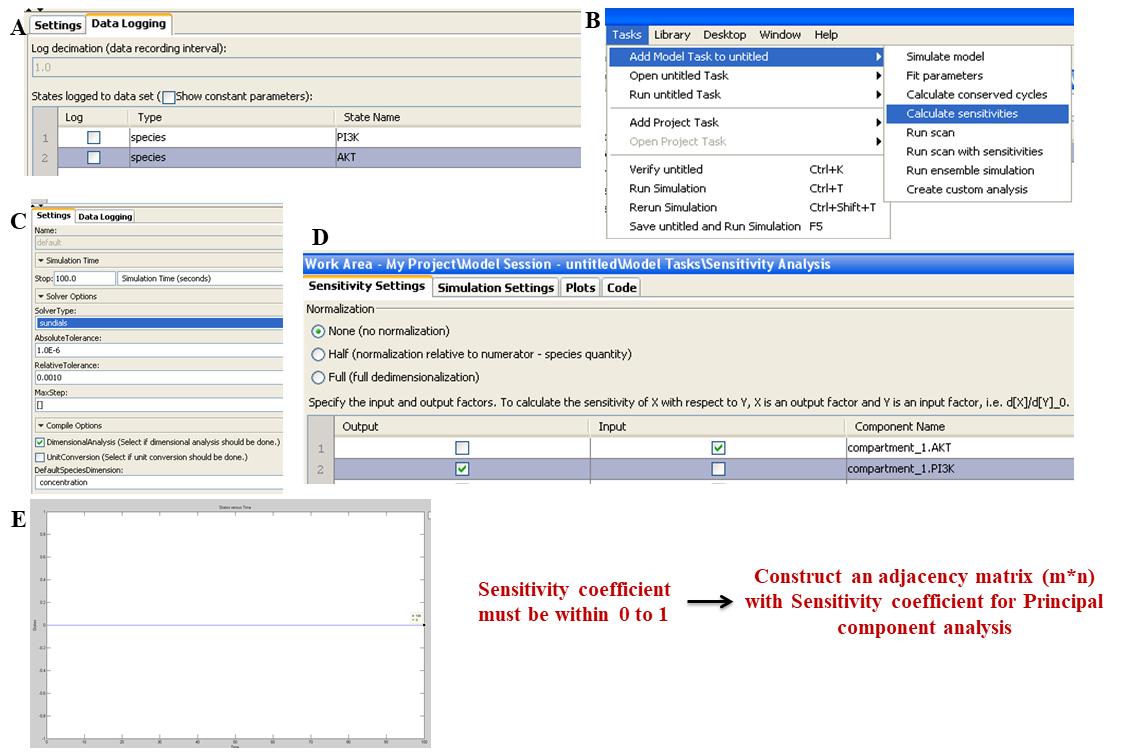Image resolution: width=1134 pixels, height=756 pixels.
Task: Open the Window menu
Action: (x=780, y=35)
